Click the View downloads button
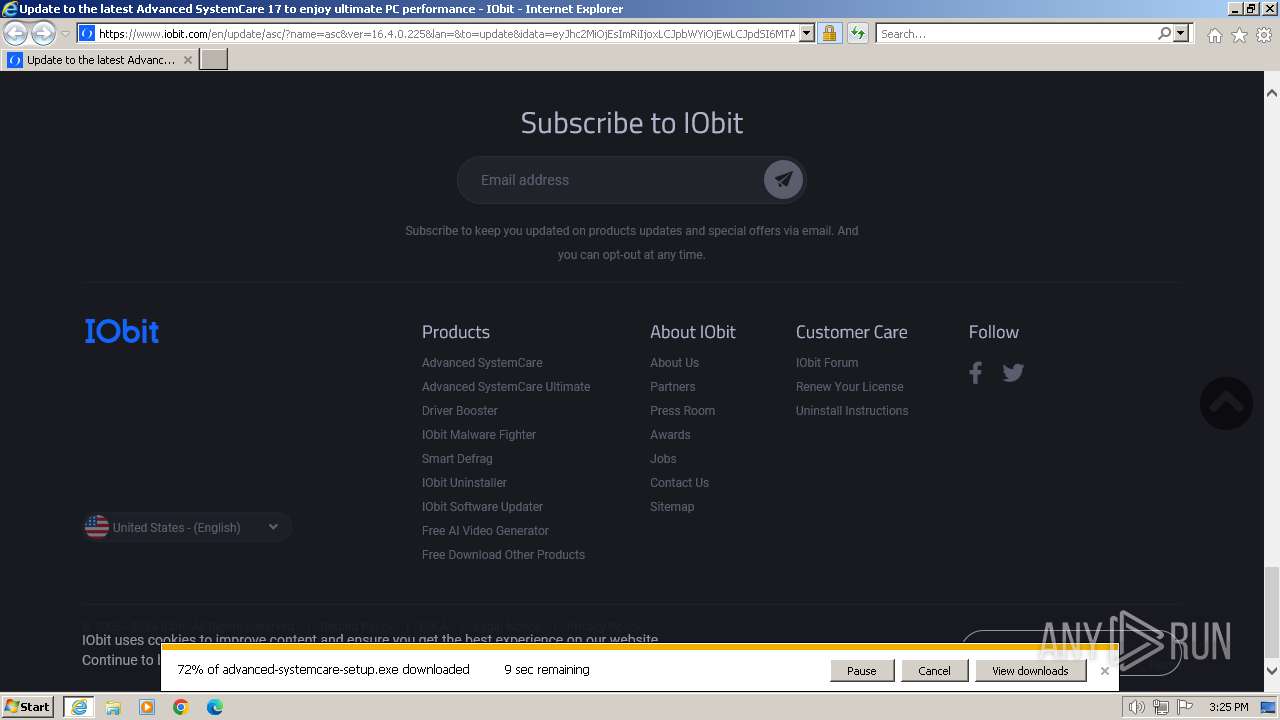1280x720 pixels. [x=1030, y=671]
